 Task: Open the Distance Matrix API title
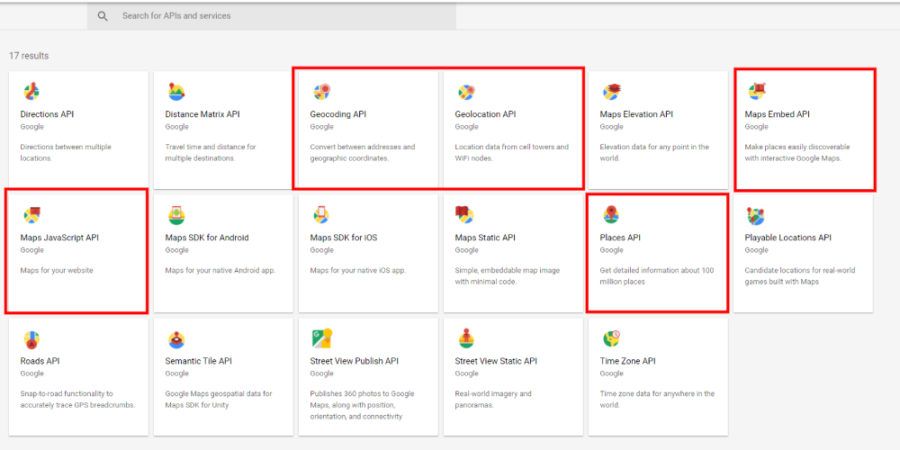(x=202, y=114)
